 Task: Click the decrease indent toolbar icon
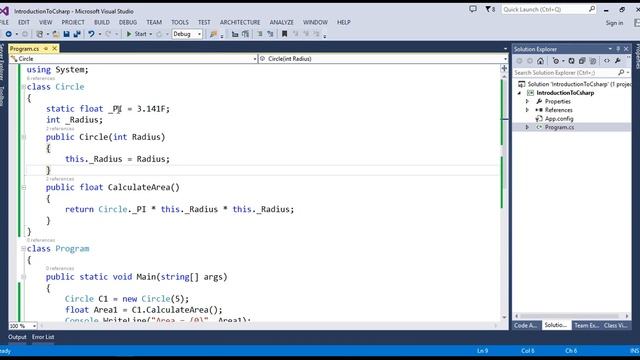235,34
